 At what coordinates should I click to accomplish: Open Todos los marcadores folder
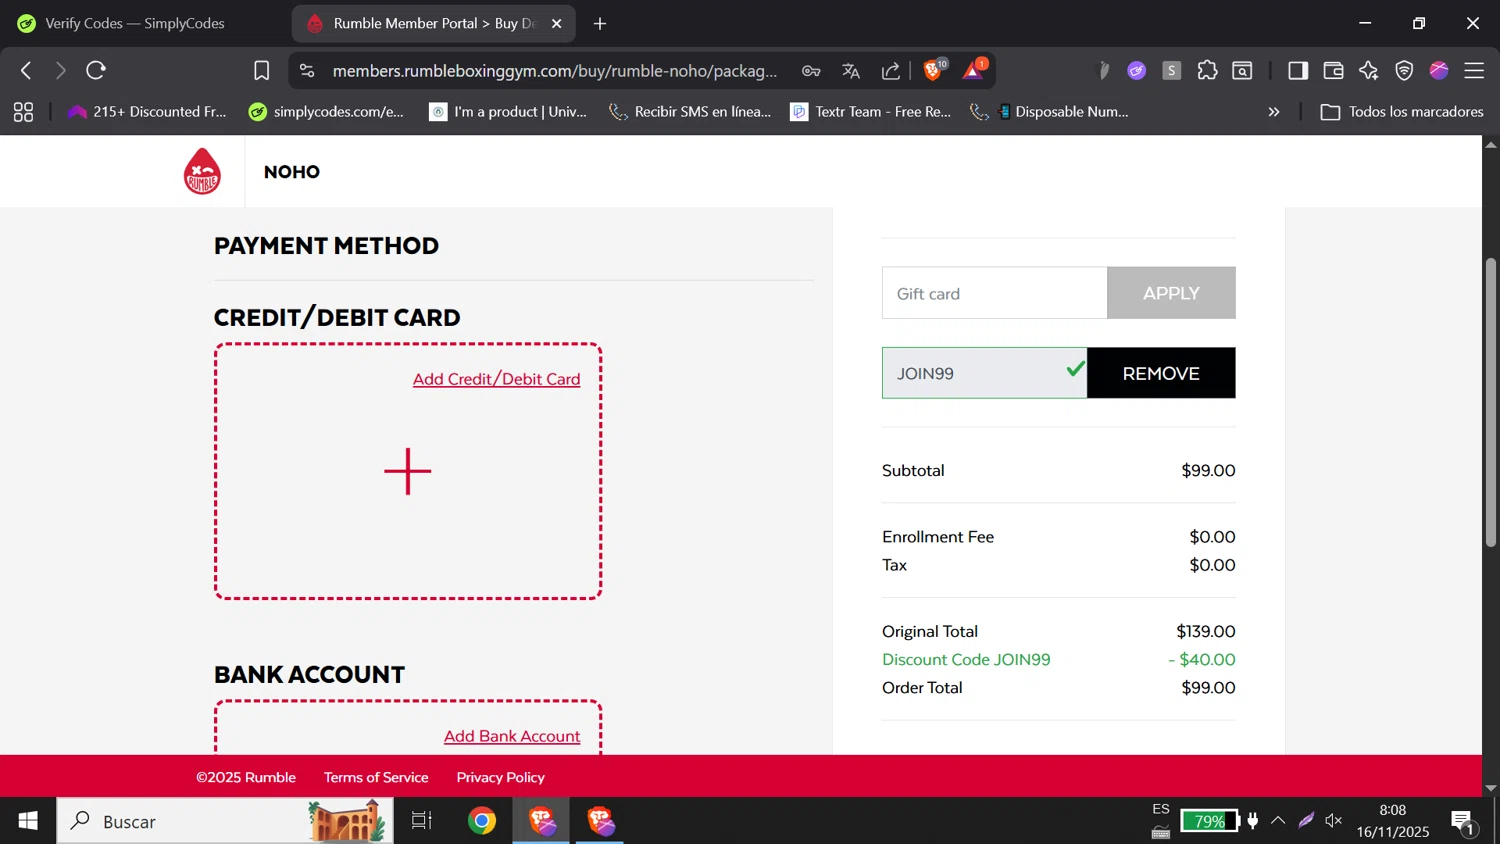click(1402, 112)
